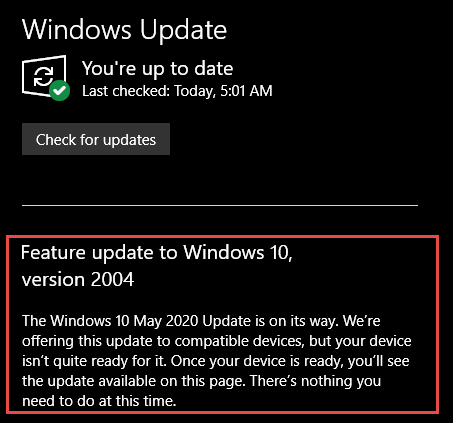Click the 5:01 AM timestamp
Screen dimensions: 453x423
[246, 91]
